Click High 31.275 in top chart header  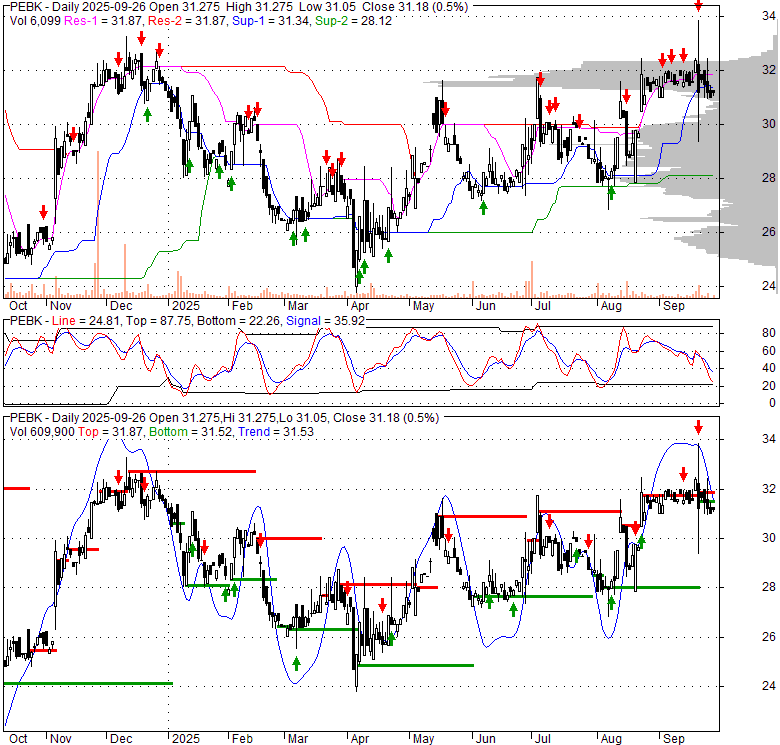tap(258, 7)
